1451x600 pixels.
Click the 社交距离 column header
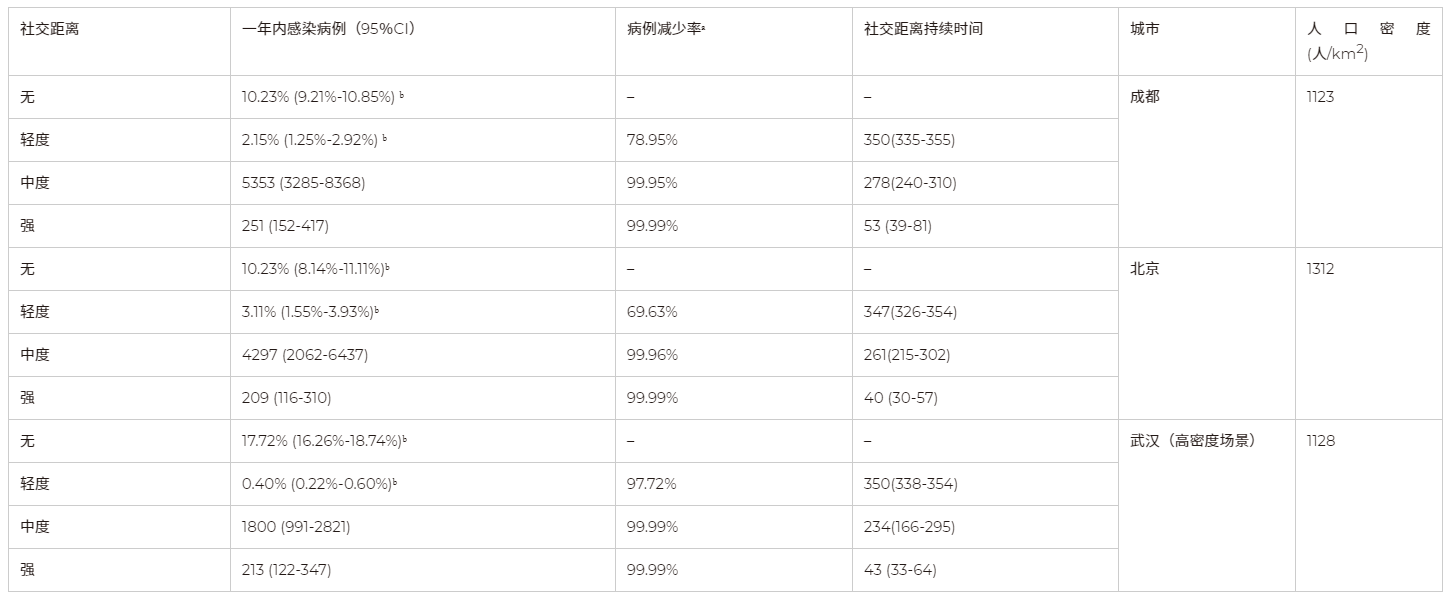click(x=50, y=29)
